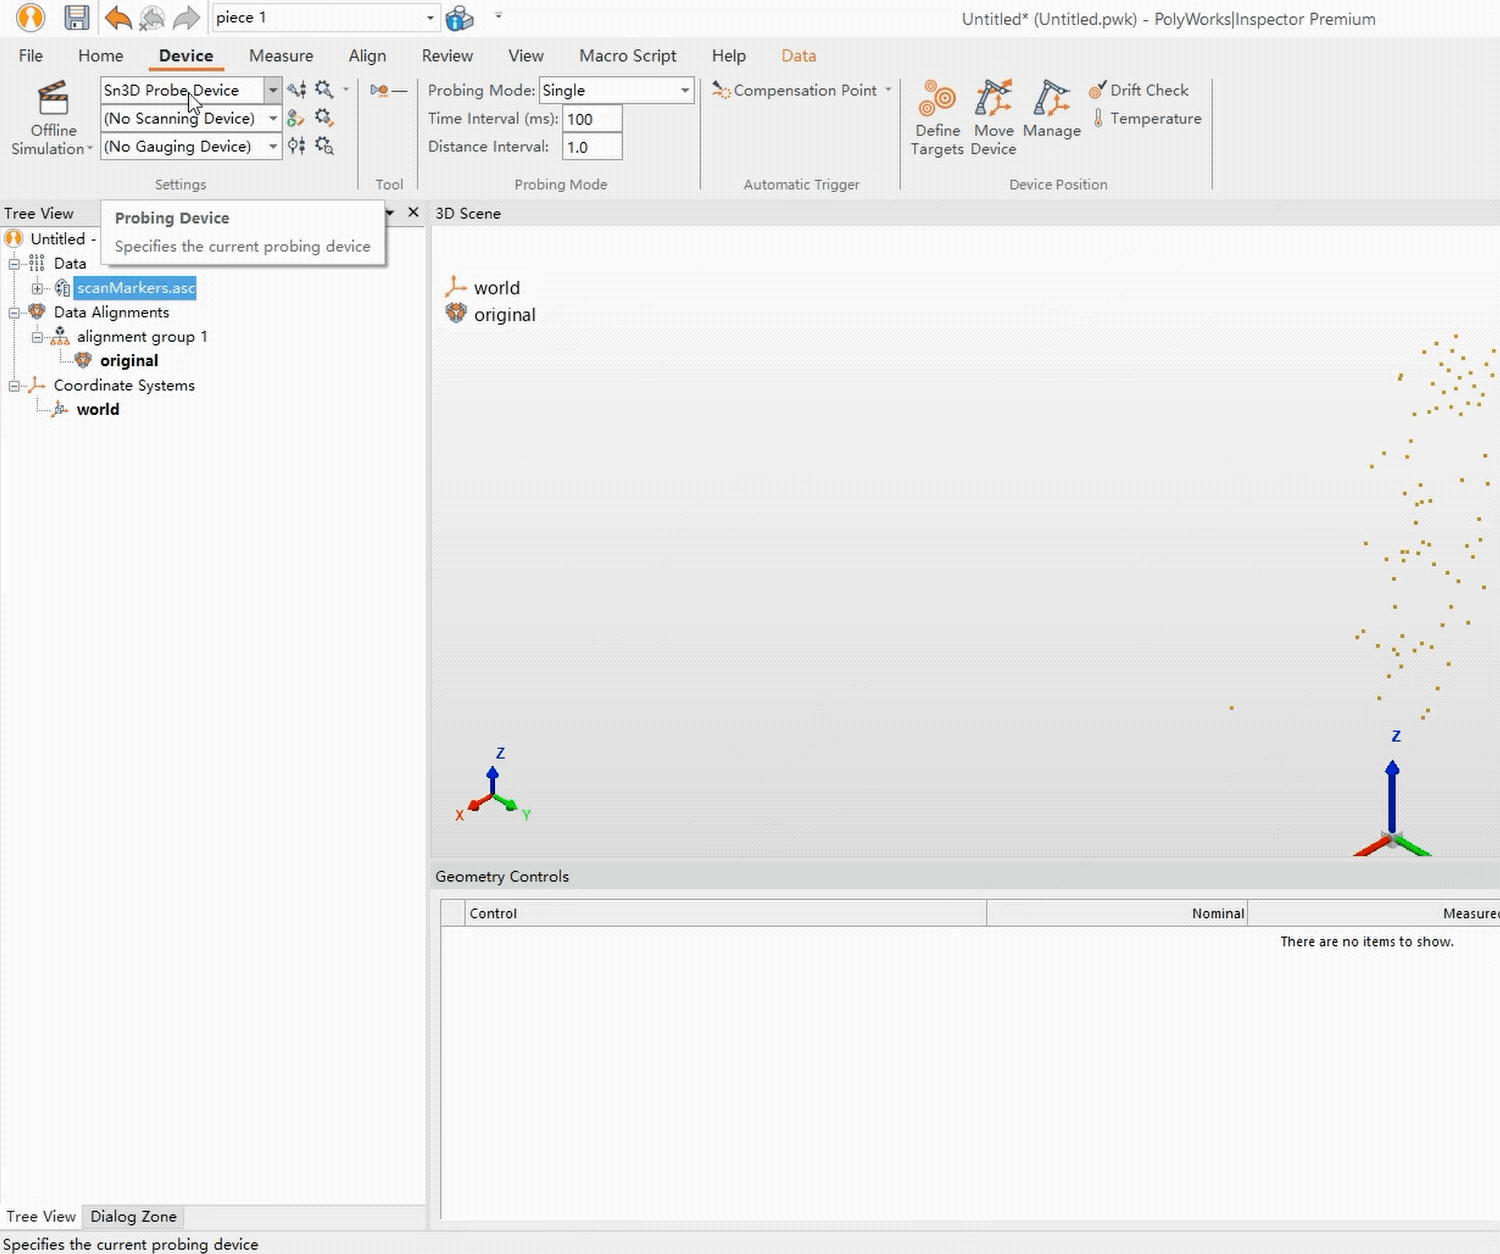The width and height of the screenshot is (1500, 1254).
Task: Select the world coordinate system
Action: (97, 409)
